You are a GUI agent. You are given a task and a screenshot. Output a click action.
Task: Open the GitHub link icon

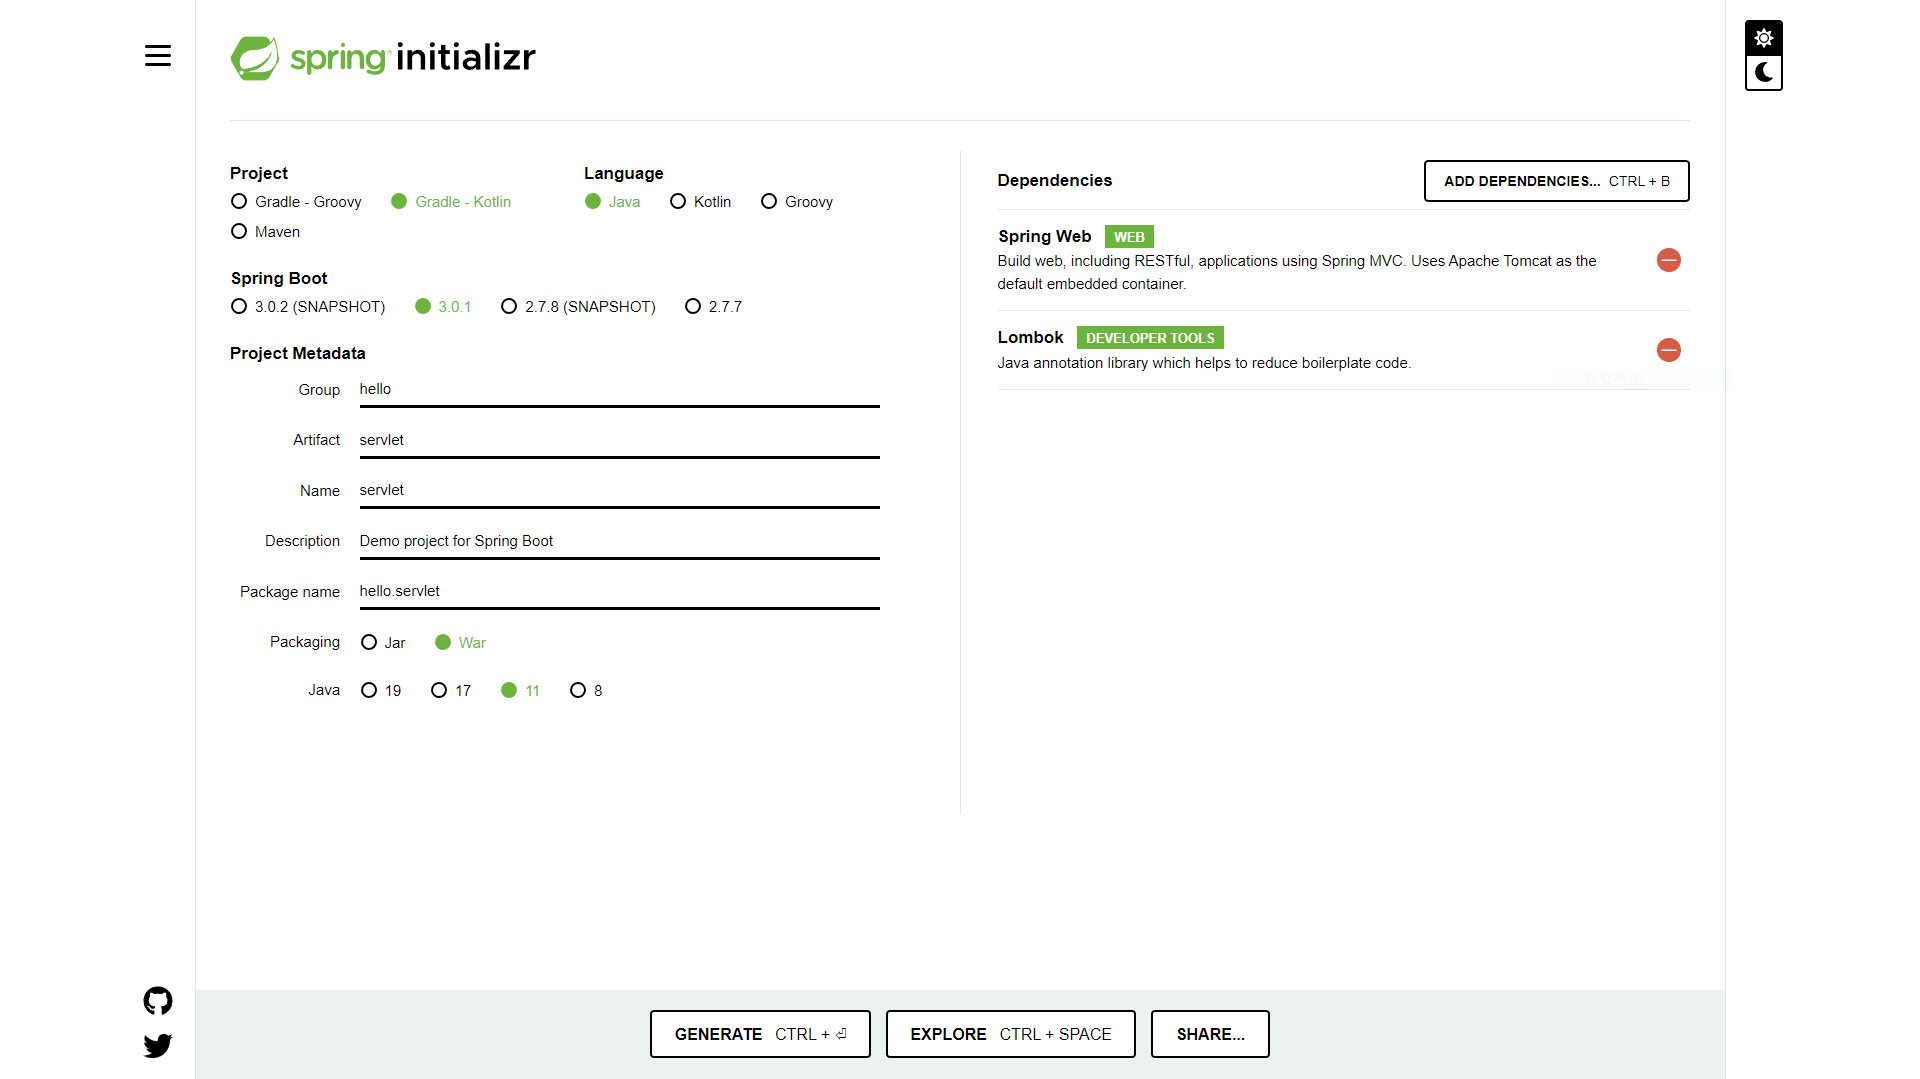click(x=158, y=1001)
